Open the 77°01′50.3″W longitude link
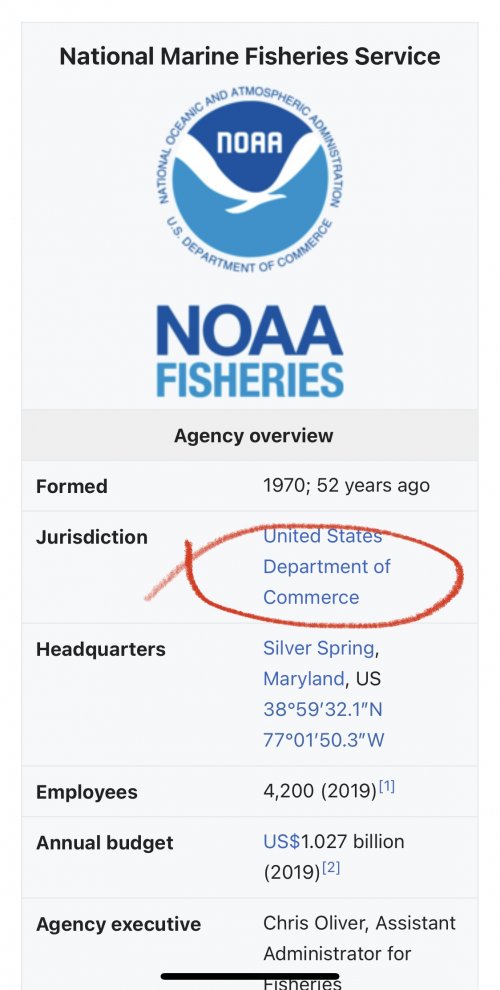This screenshot has width=500, height=990. click(x=324, y=739)
